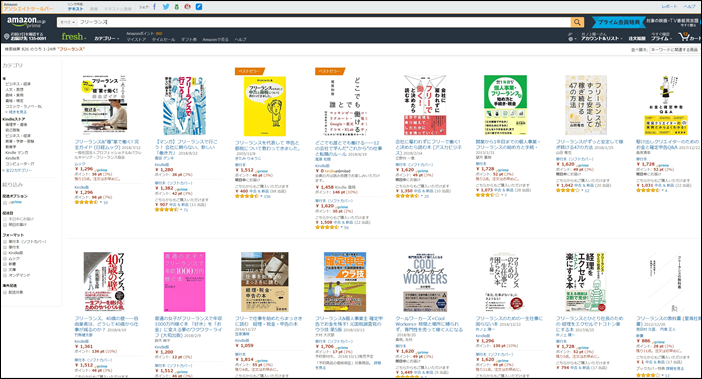Open the sort-by keyword relevance dropdown
Image resolution: width=702 pixels, height=379 pixels.
click(674, 50)
